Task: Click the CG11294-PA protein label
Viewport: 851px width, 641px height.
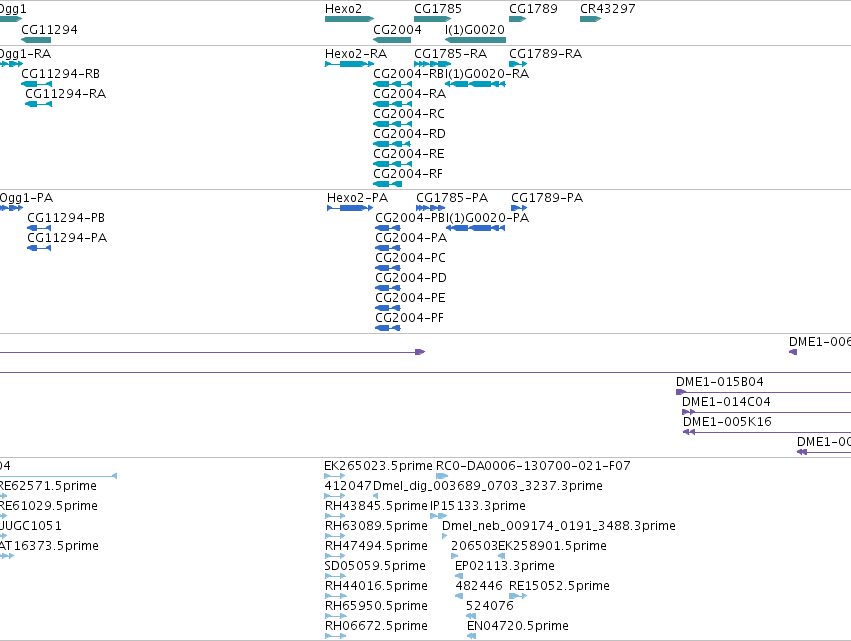Action: tap(67, 238)
